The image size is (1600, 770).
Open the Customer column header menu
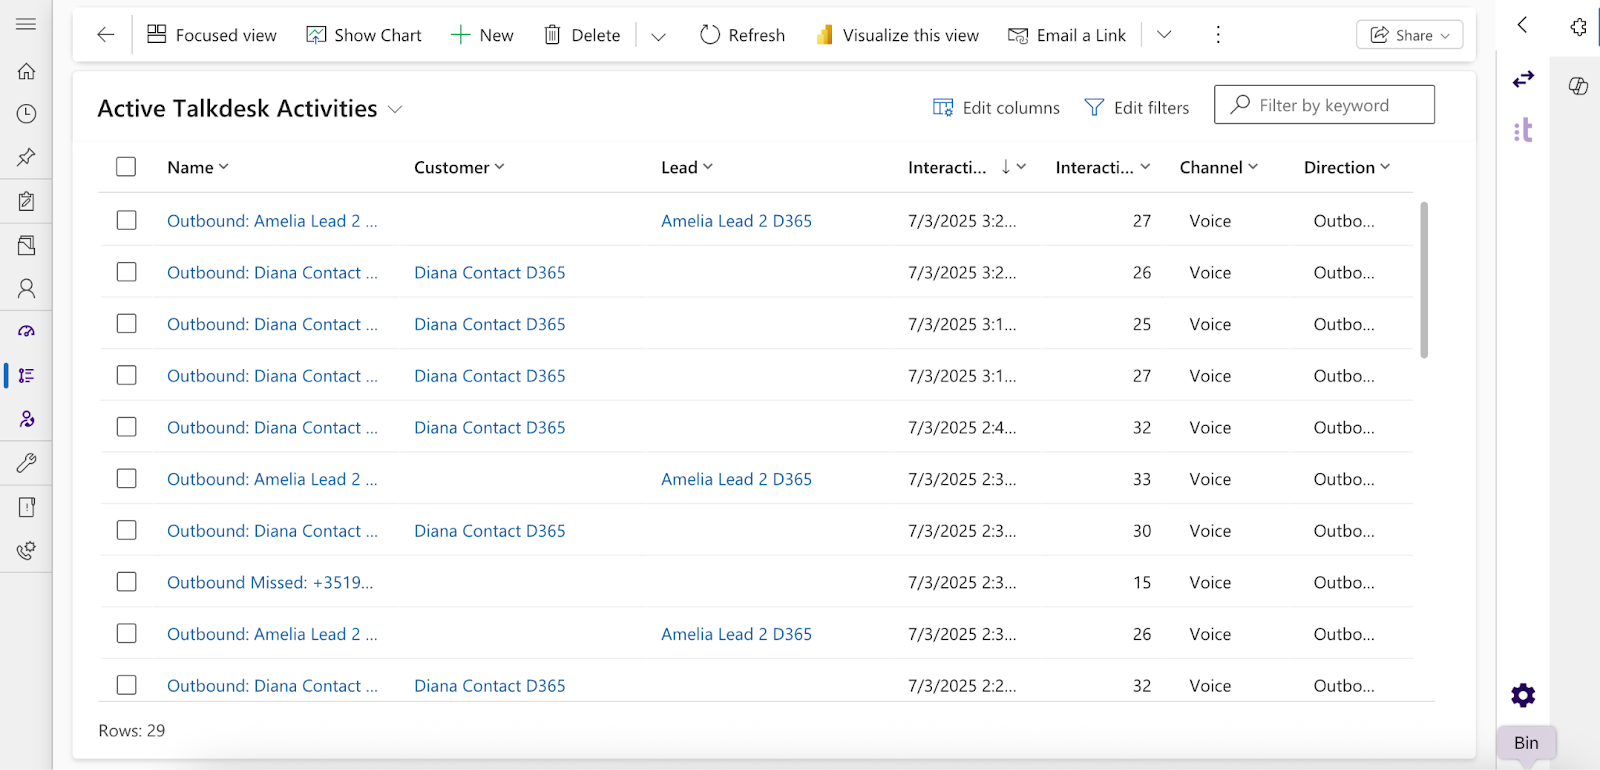point(459,167)
